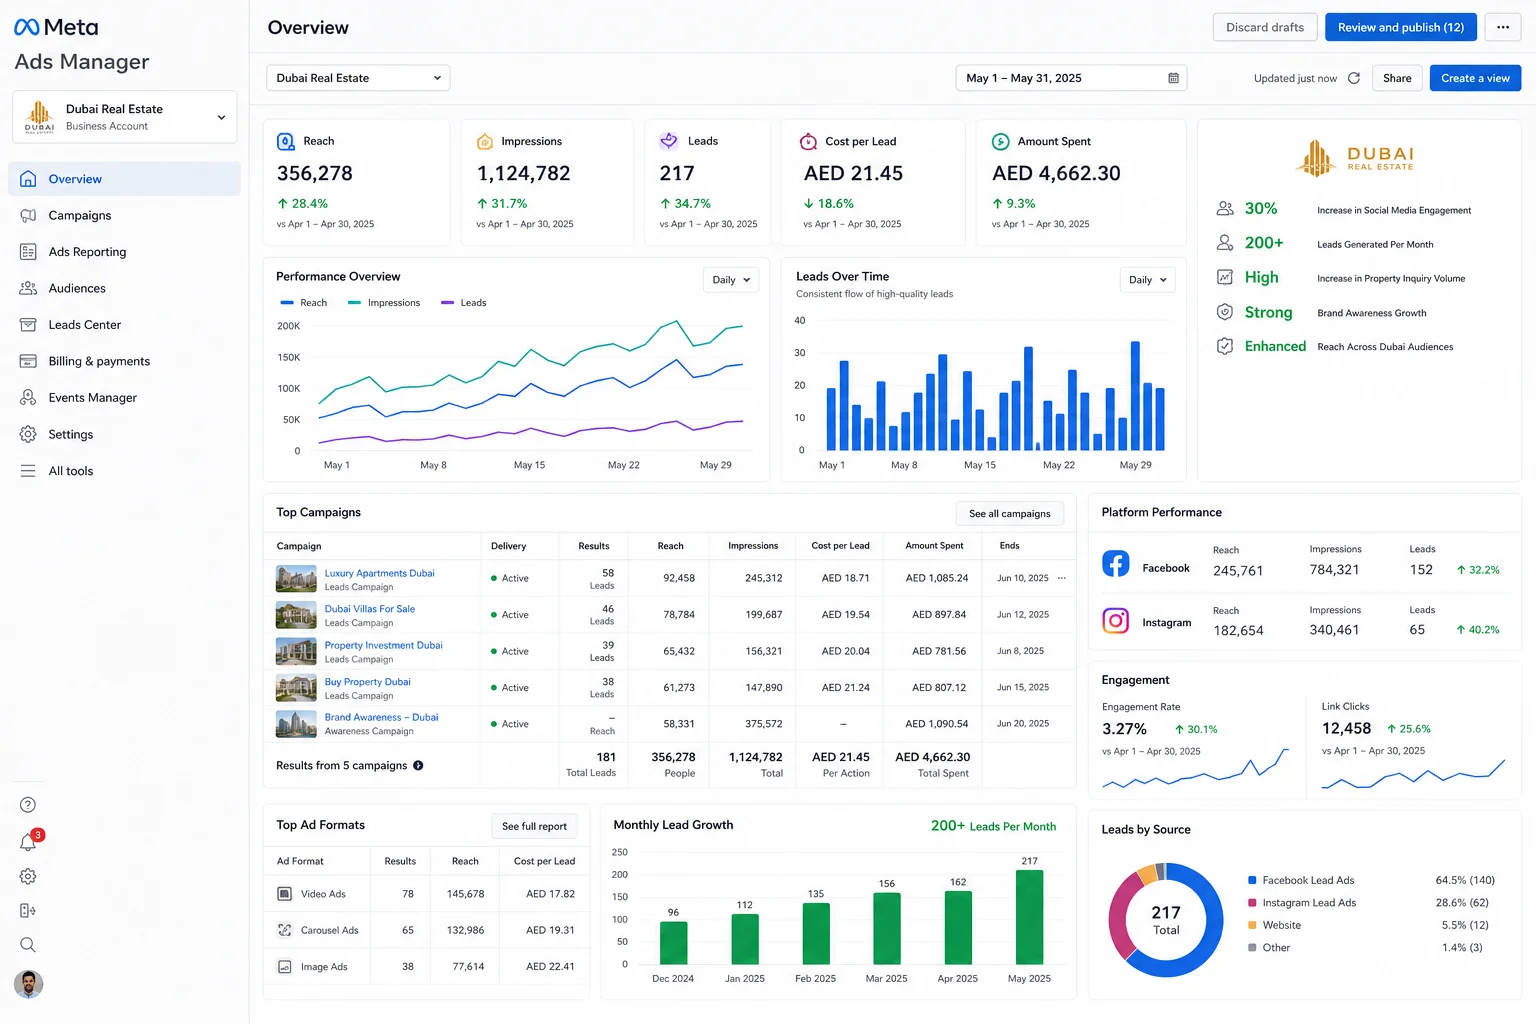This screenshot has width=1536, height=1024.
Task: Click the Campaigns megaphone icon
Action: (x=28, y=215)
